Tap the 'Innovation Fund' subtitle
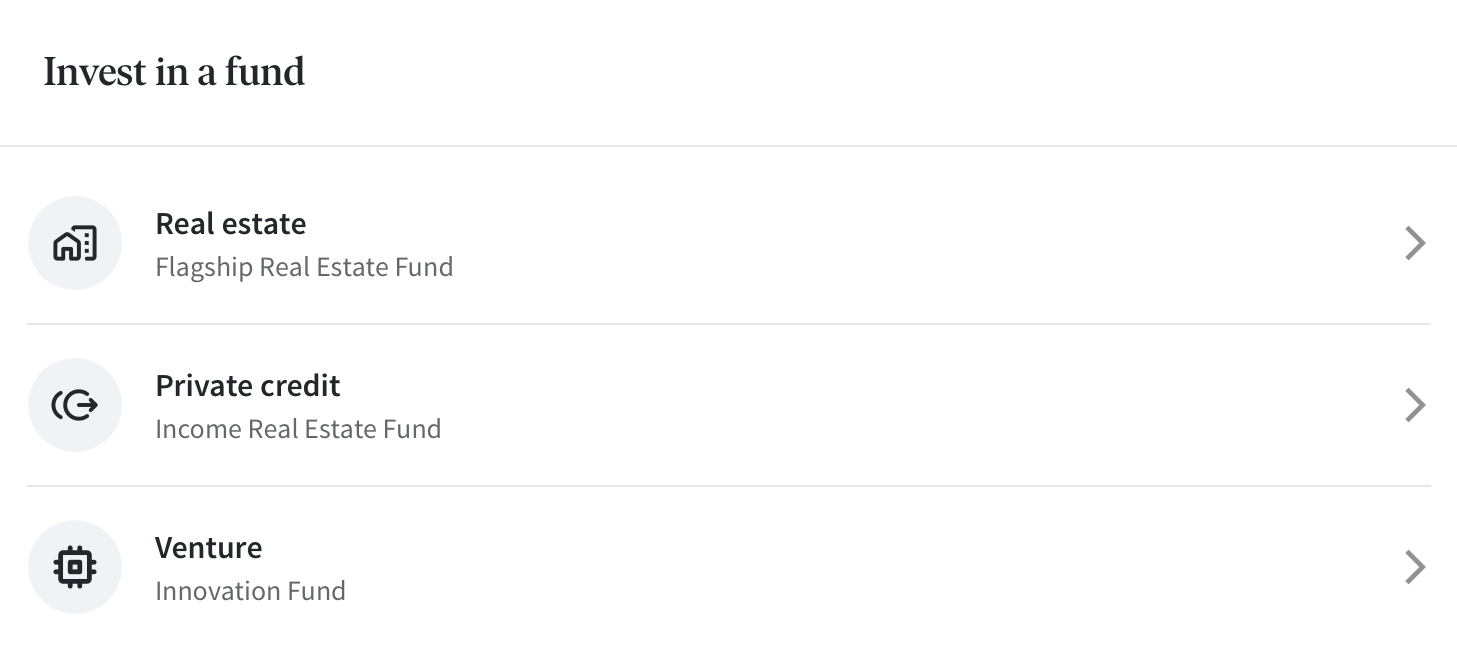The image size is (1457, 658). (x=250, y=591)
